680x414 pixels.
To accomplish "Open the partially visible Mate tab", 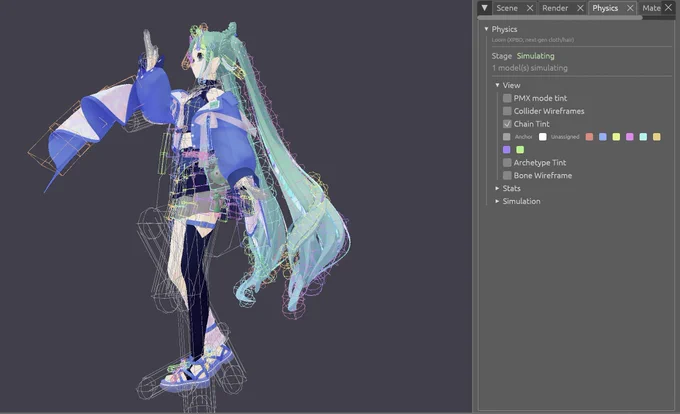I will [x=651, y=8].
